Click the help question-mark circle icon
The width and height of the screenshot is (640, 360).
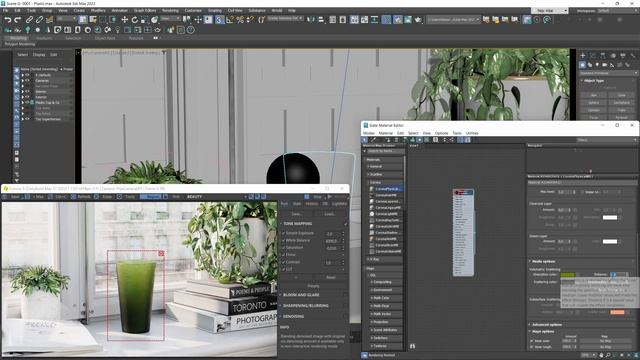[x=191, y=30]
